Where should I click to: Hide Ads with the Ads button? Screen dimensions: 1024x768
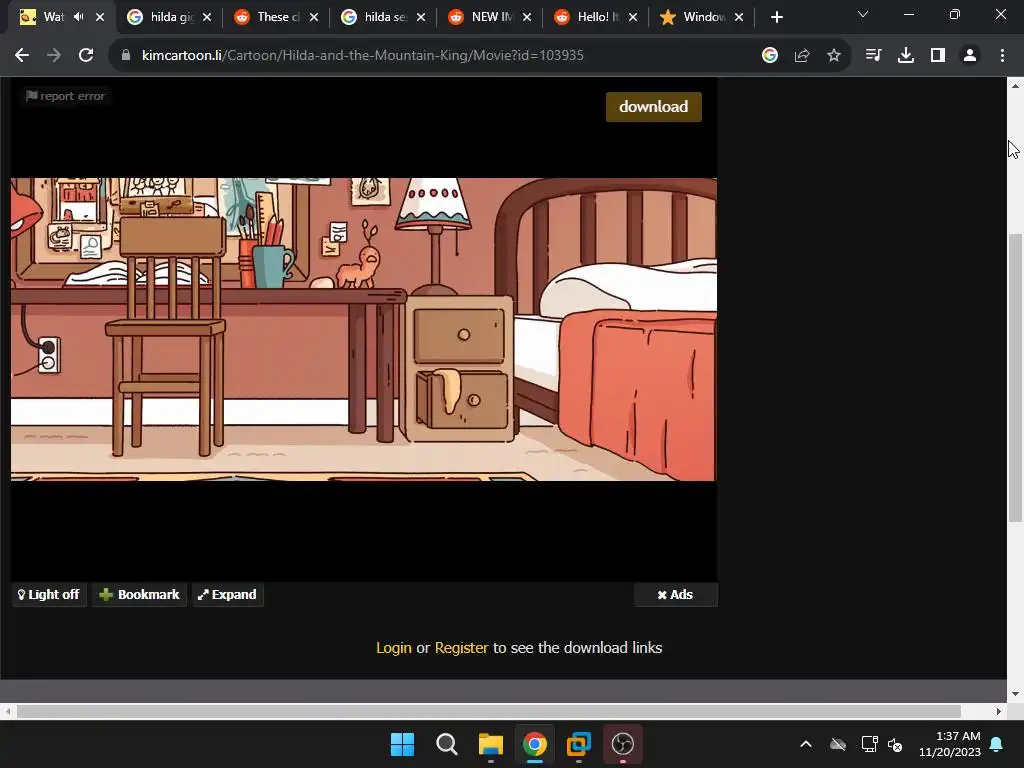[x=675, y=594]
